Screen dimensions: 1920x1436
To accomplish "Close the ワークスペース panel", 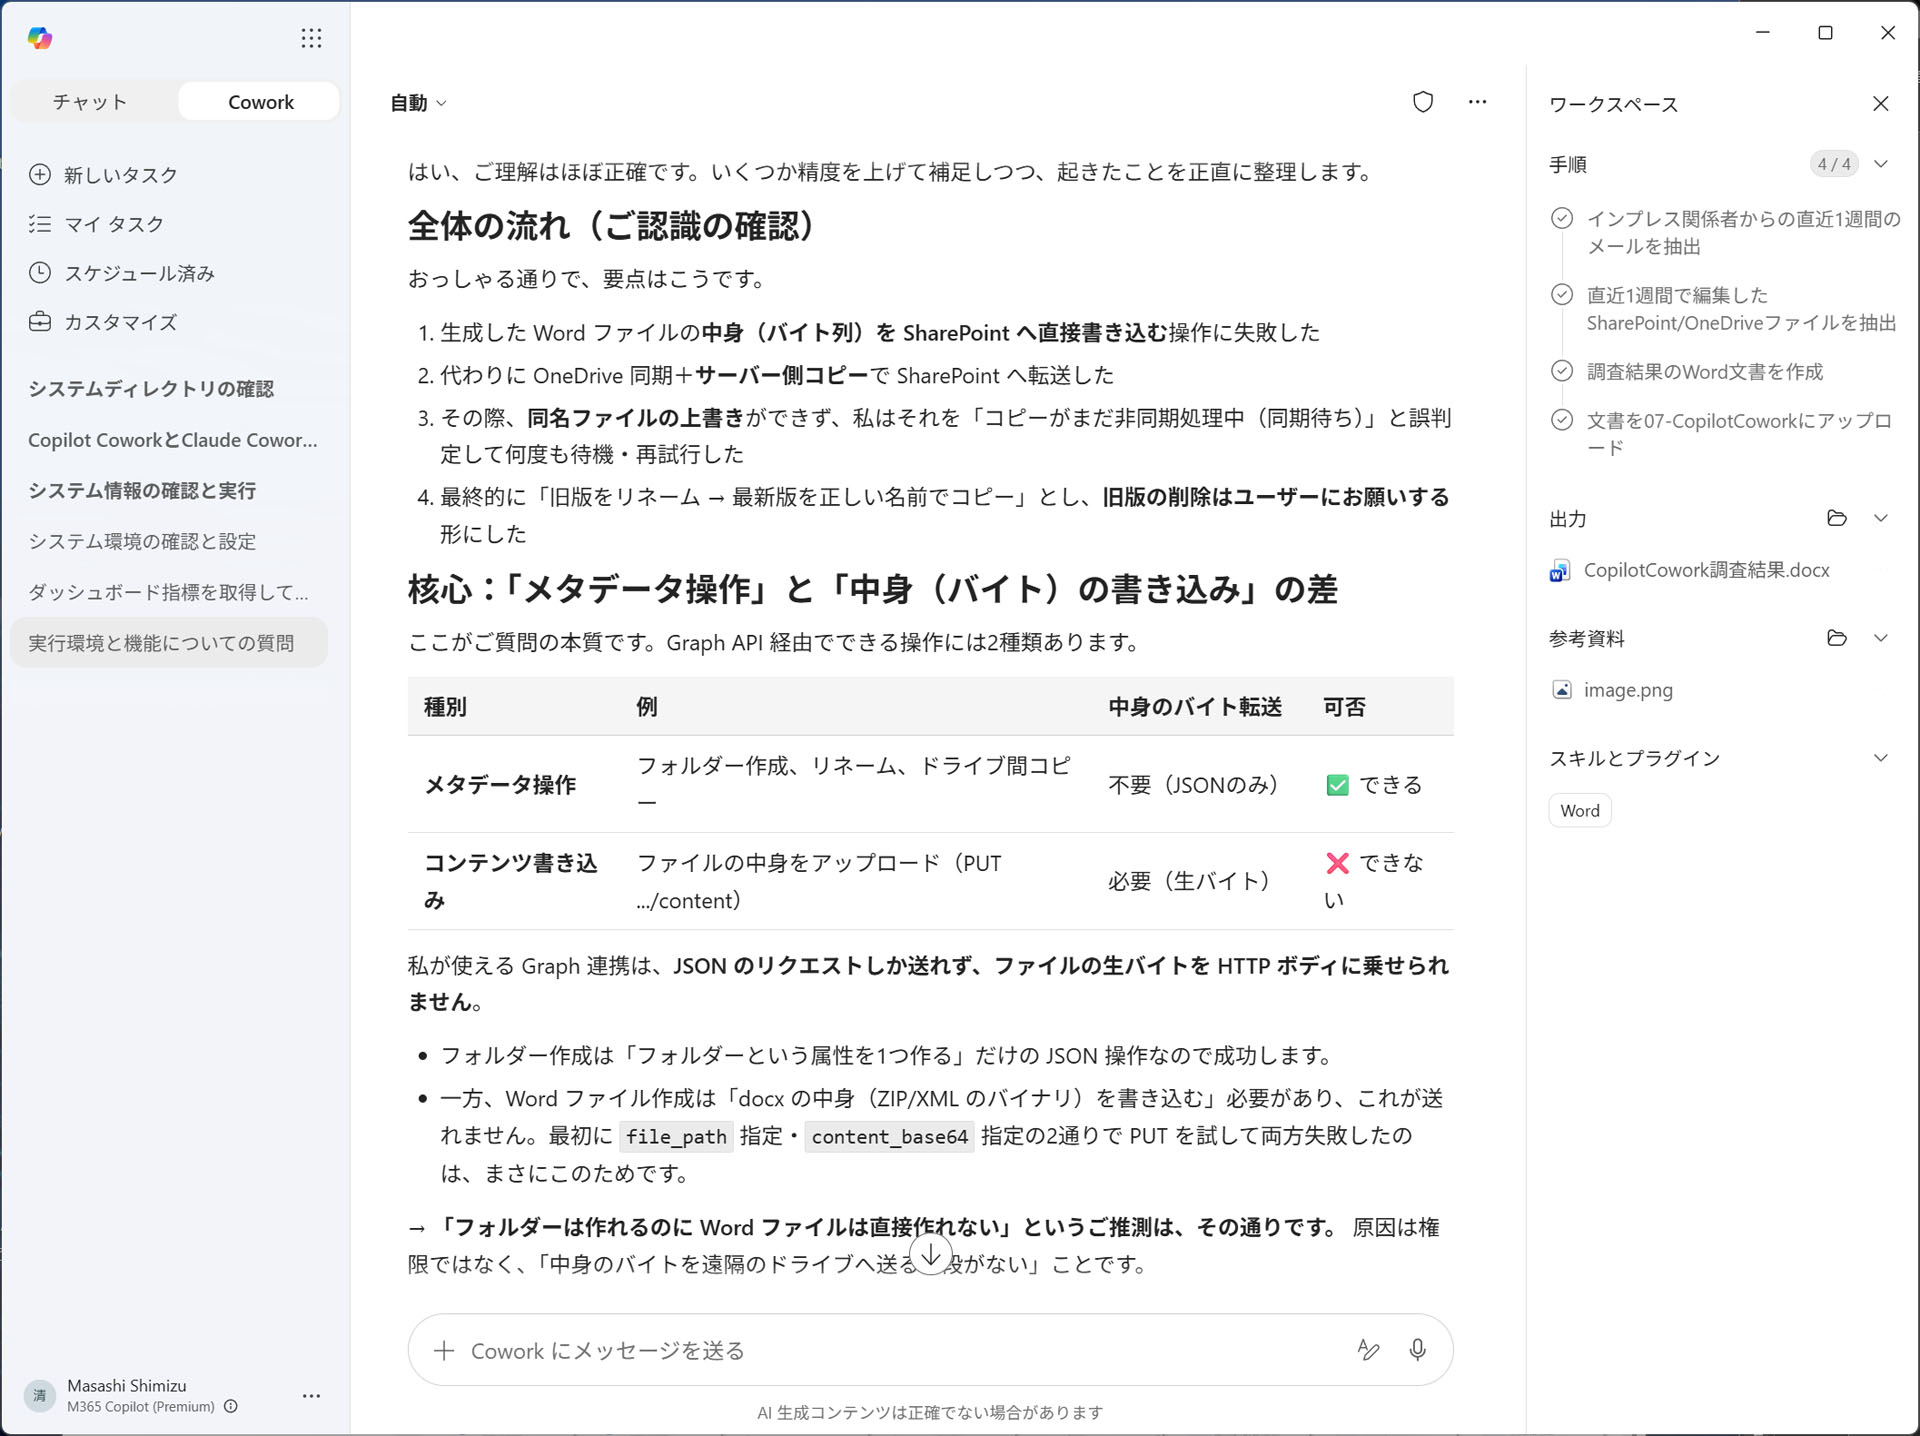I will click(1880, 104).
